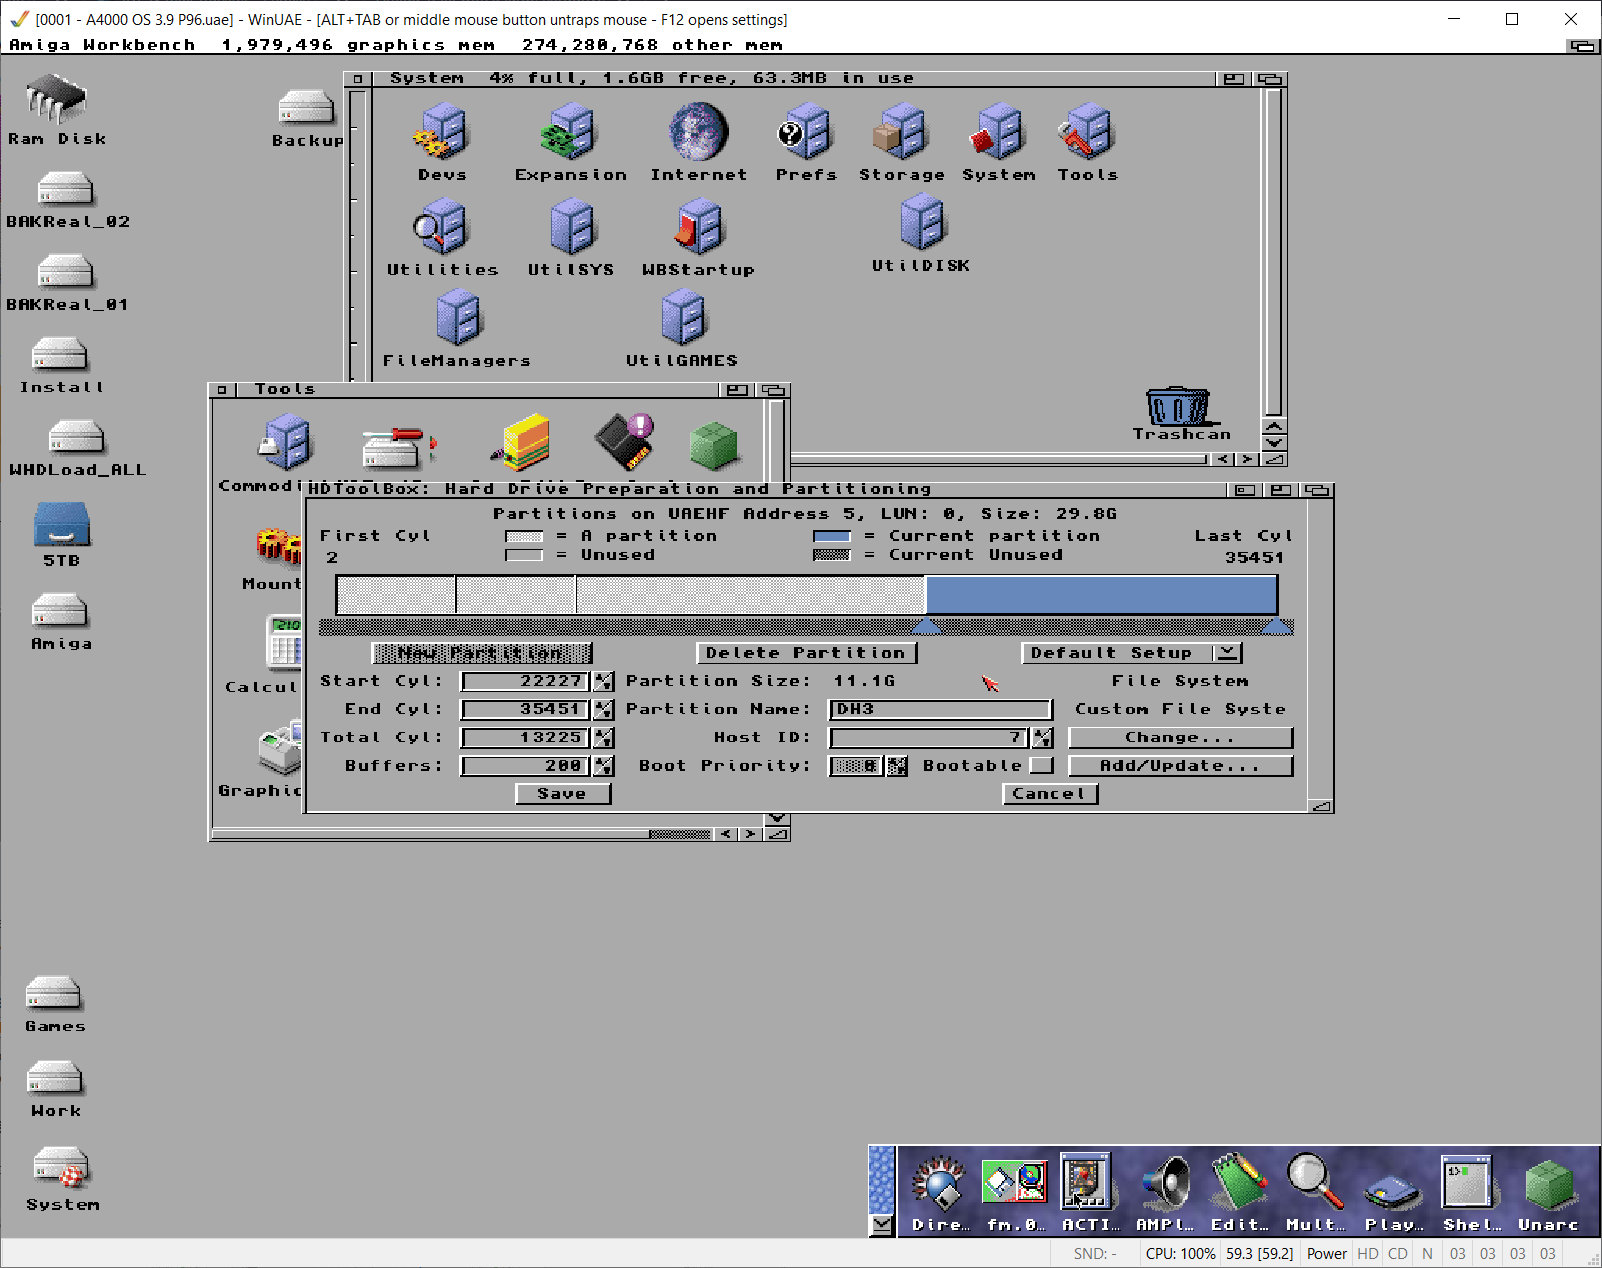Screen dimensions: 1602x1268
Task: Adjust Buffers stepper arrows
Action: tap(603, 765)
